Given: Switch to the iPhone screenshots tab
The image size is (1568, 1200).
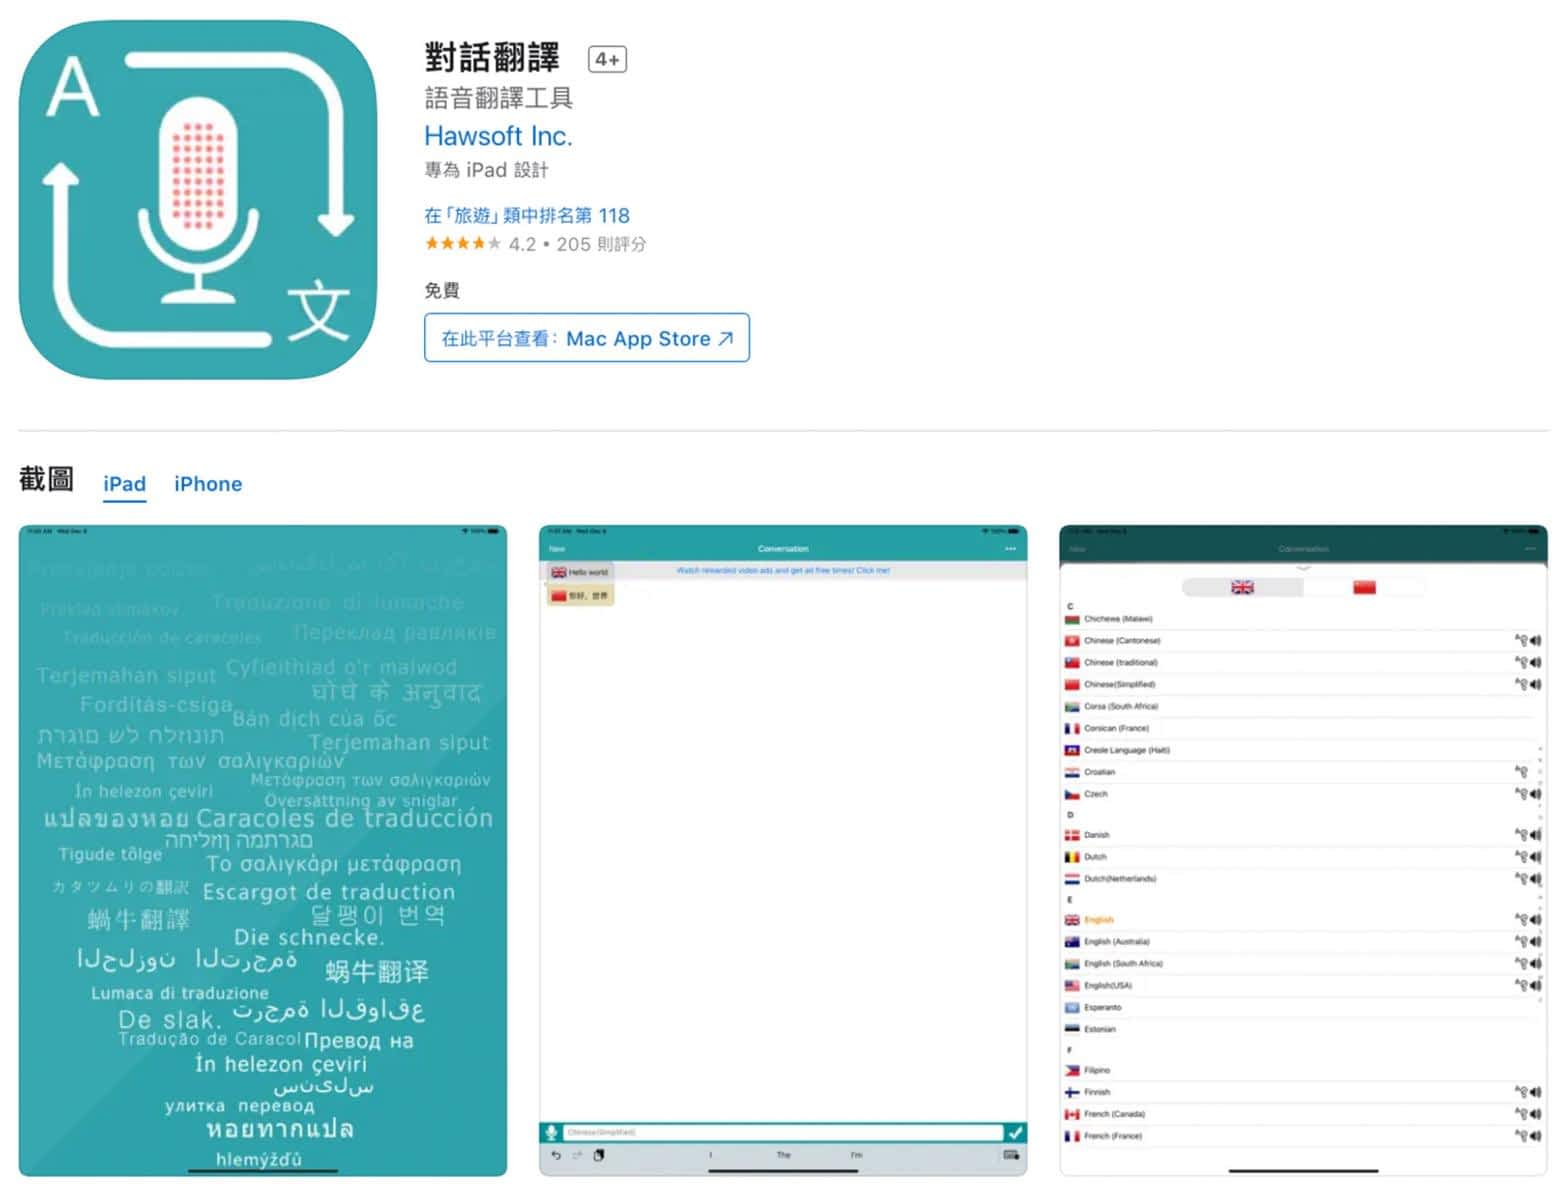Looking at the screenshot, I should (x=208, y=484).
